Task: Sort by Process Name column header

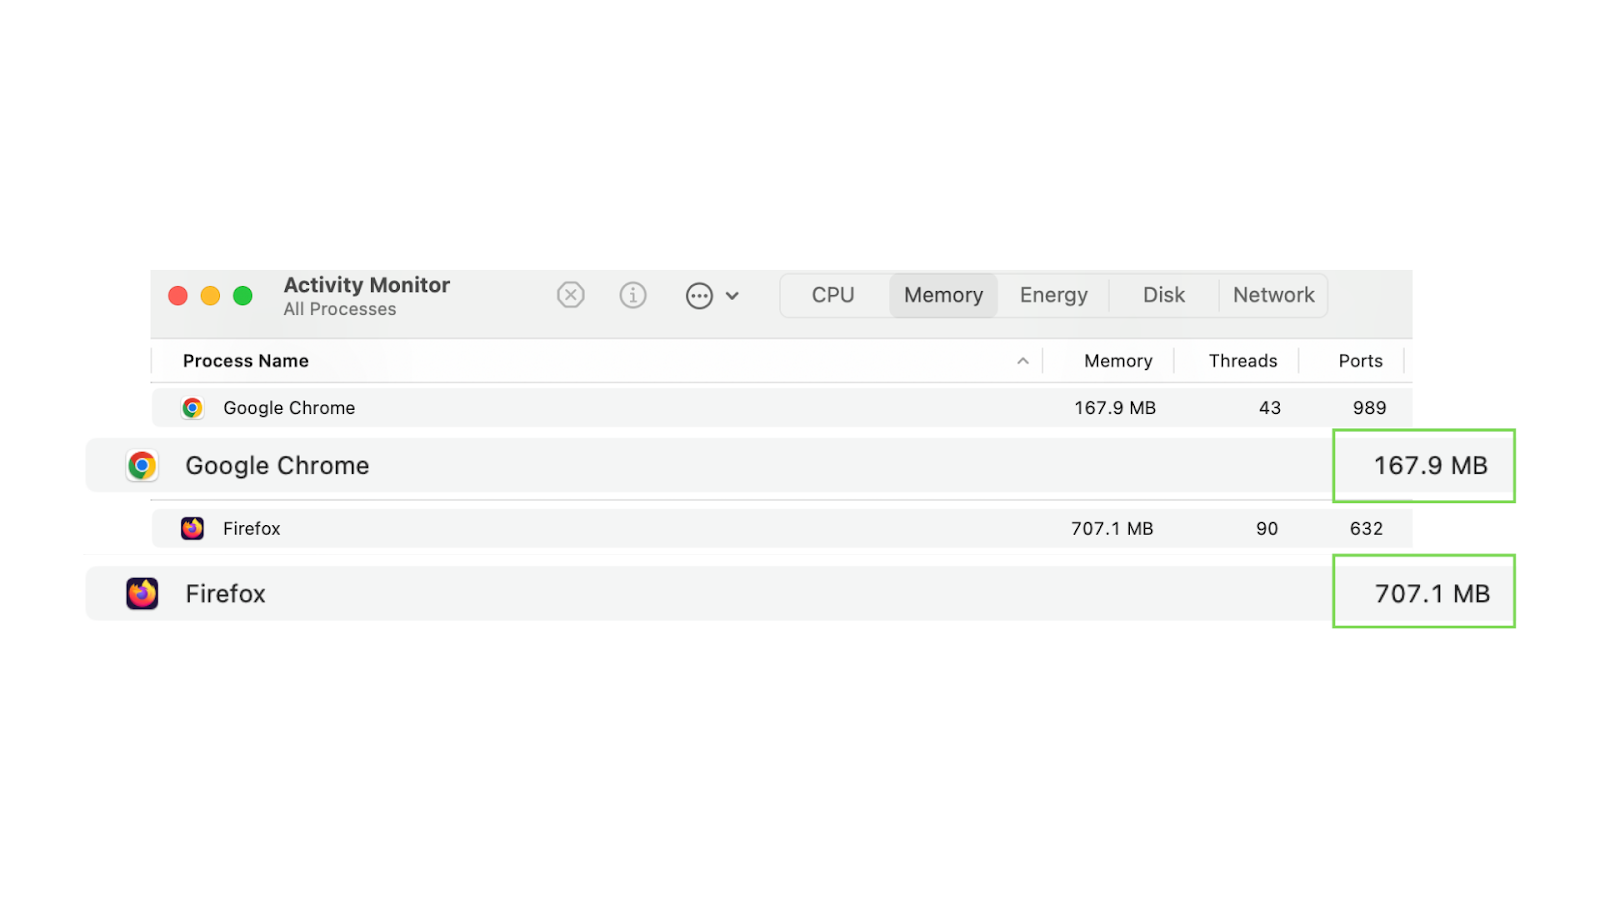Action: click(245, 361)
